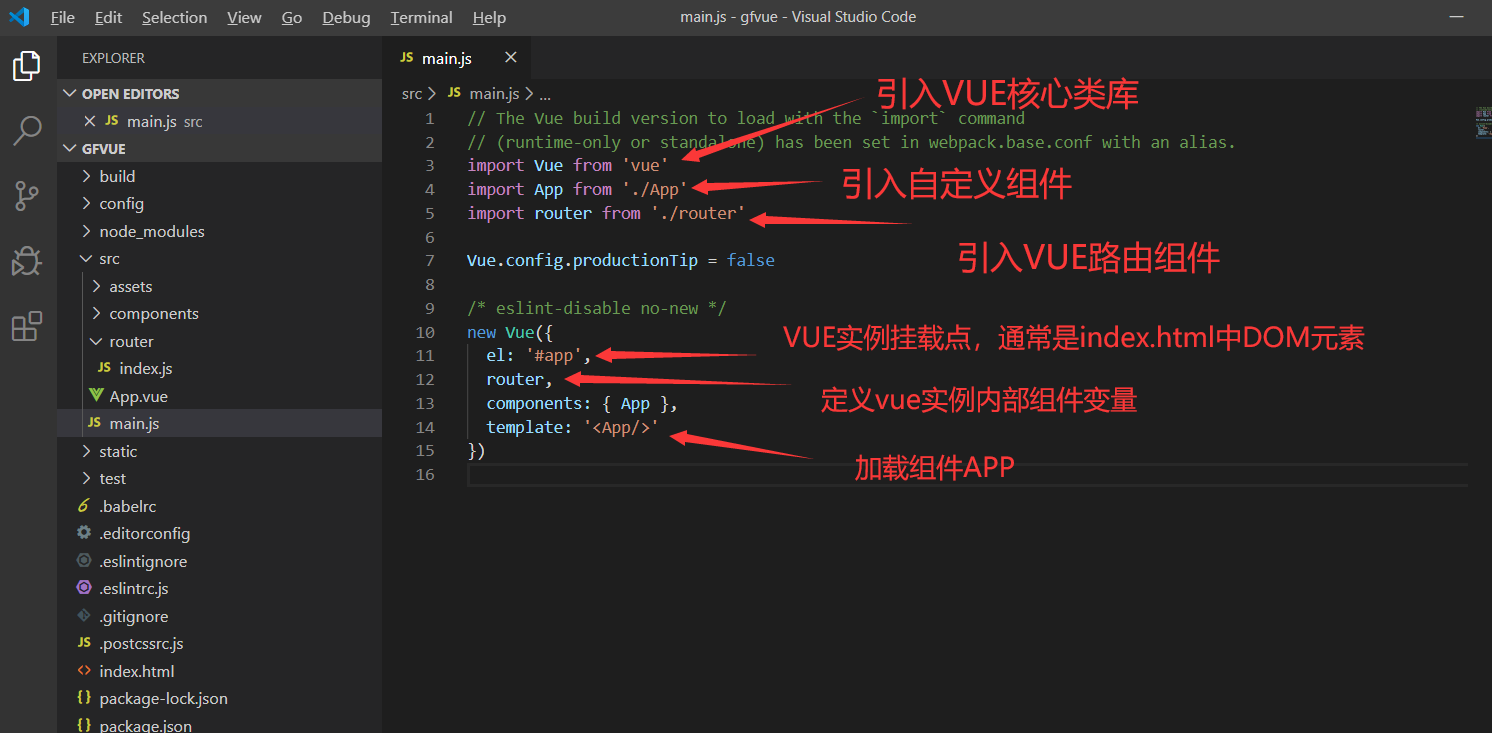Expand the test folder
The height and width of the screenshot is (733, 1492).
click(x=219, y=478)
